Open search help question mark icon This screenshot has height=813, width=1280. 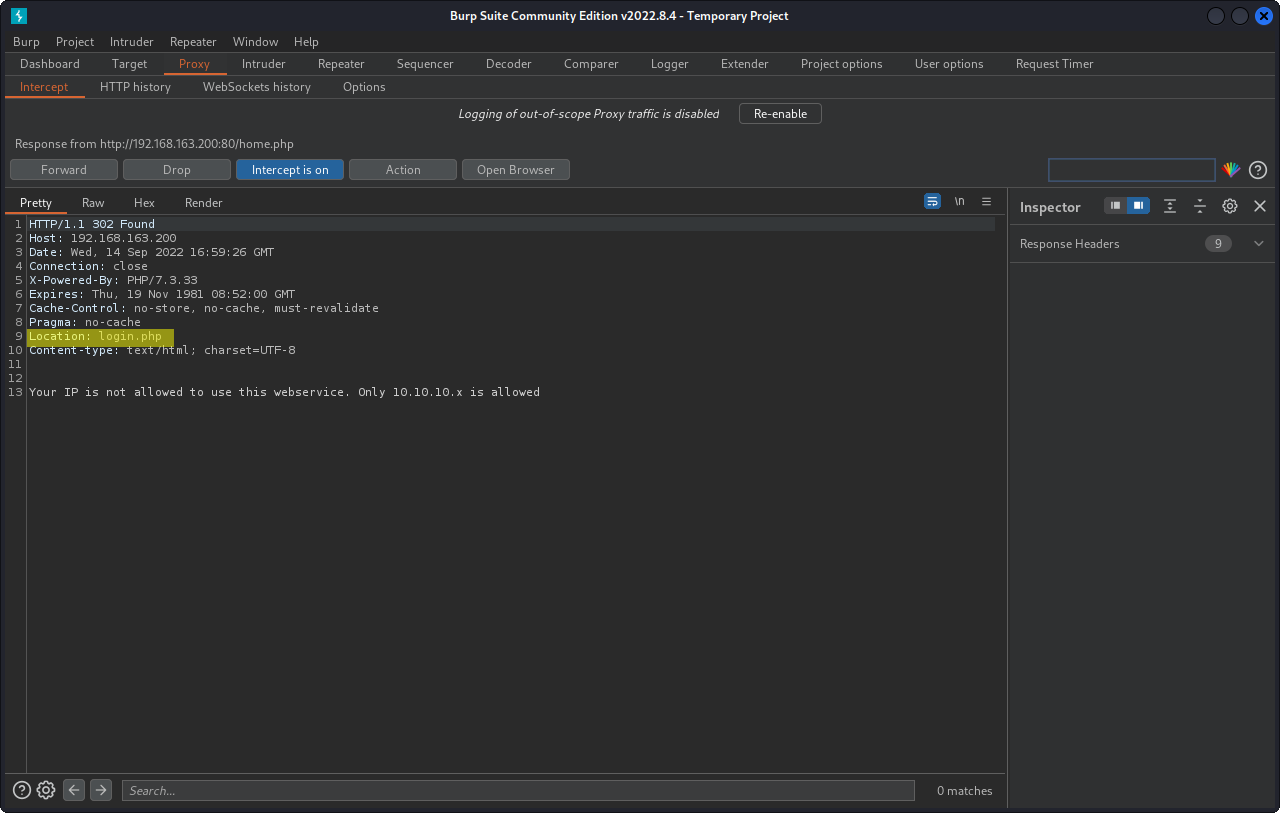tap(22, 790)
